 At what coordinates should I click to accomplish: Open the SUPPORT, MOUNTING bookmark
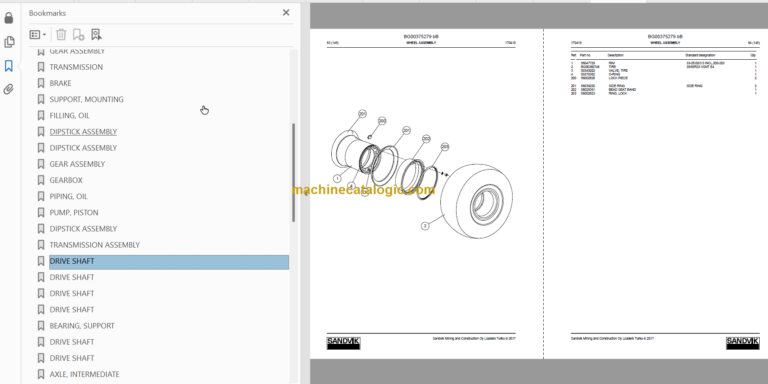[86, 99]
